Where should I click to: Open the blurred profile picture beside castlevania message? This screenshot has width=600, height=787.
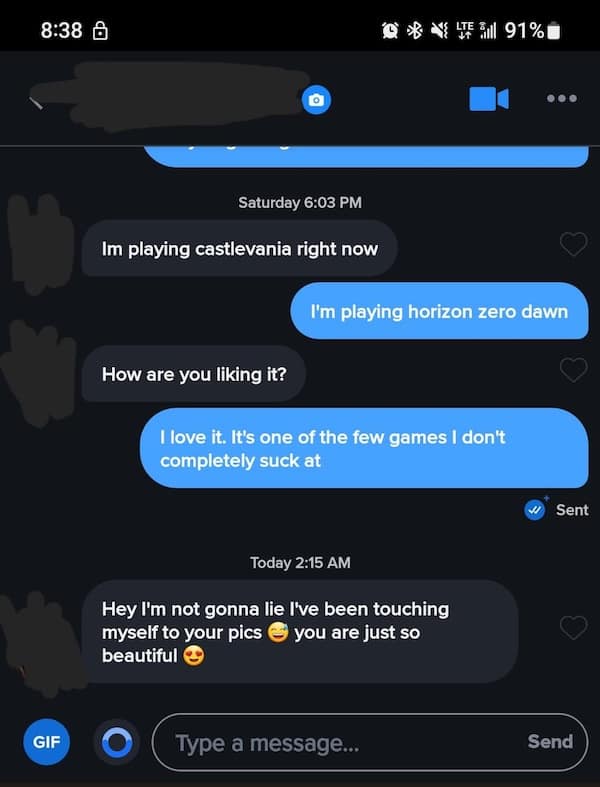[39, 244]
